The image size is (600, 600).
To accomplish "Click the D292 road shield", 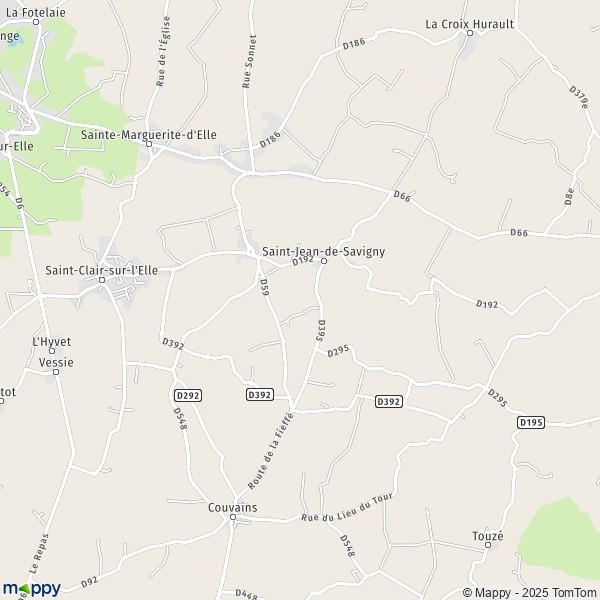I will (x=188, y=395).
